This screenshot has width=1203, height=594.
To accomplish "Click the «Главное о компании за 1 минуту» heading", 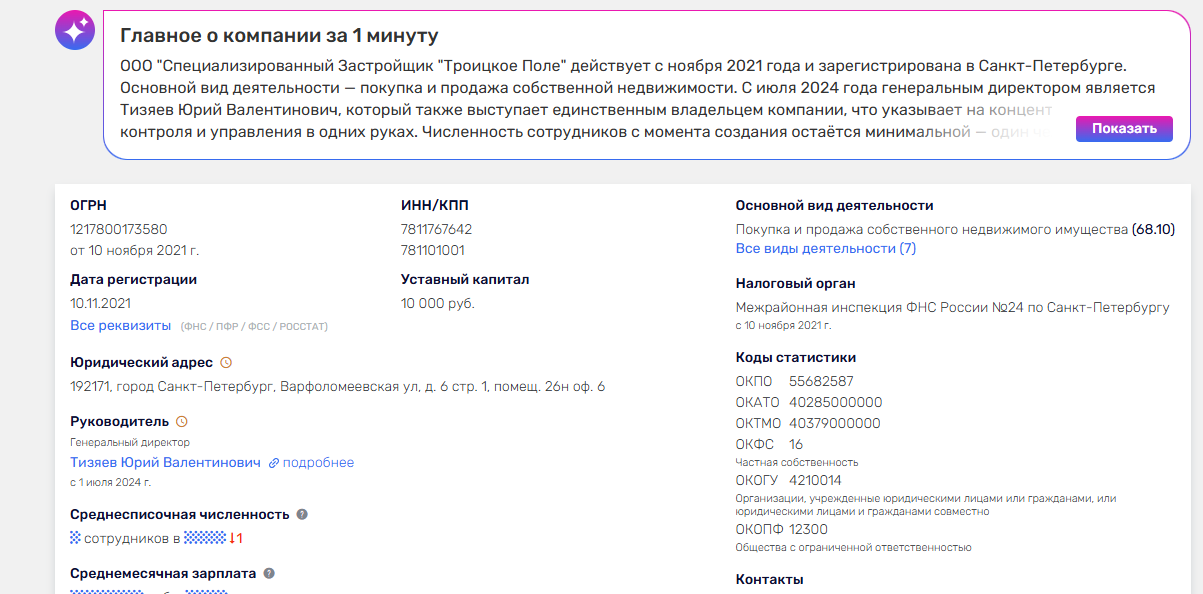I will (x=279, y=37).
